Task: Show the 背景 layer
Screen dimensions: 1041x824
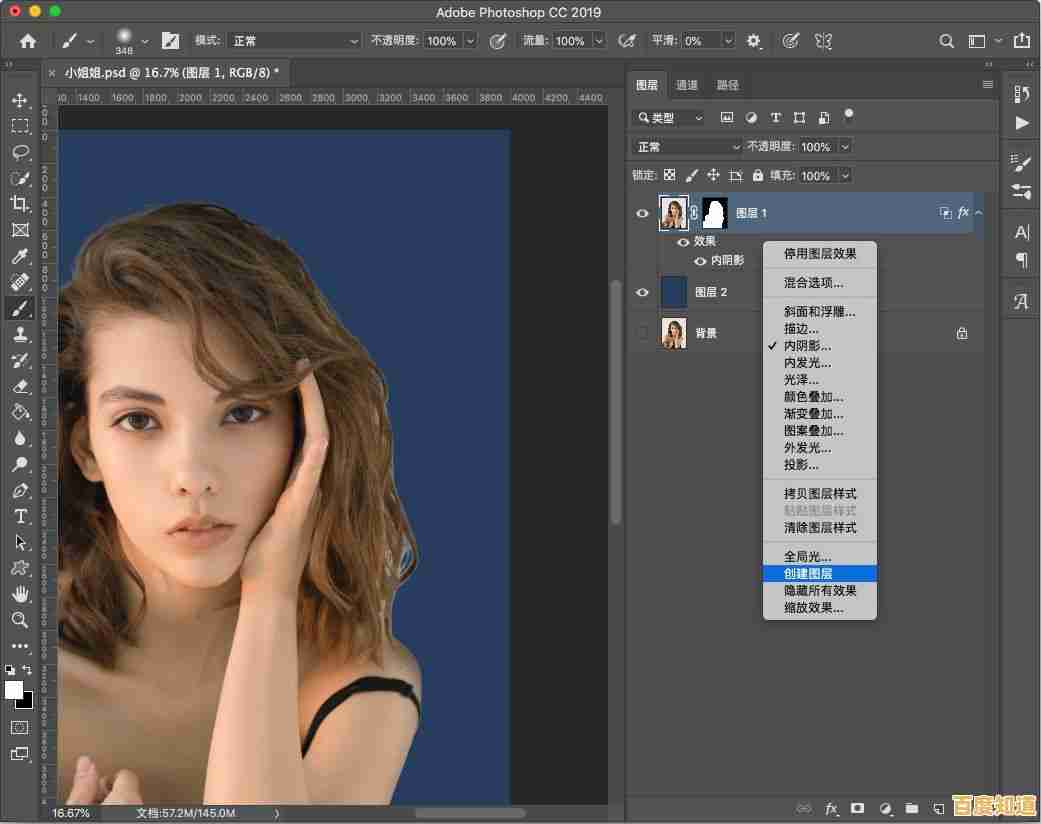Action: [642, 333]
